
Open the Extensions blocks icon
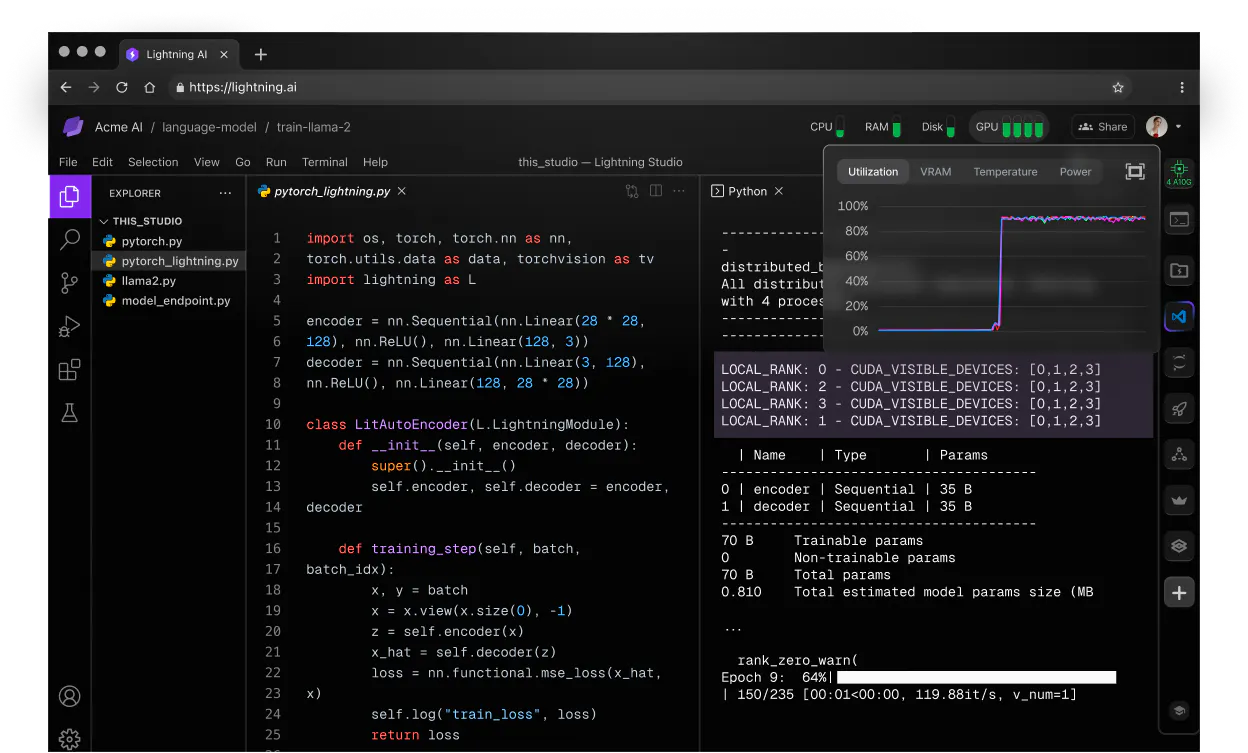pyautogui.click(x=70, y=370)
